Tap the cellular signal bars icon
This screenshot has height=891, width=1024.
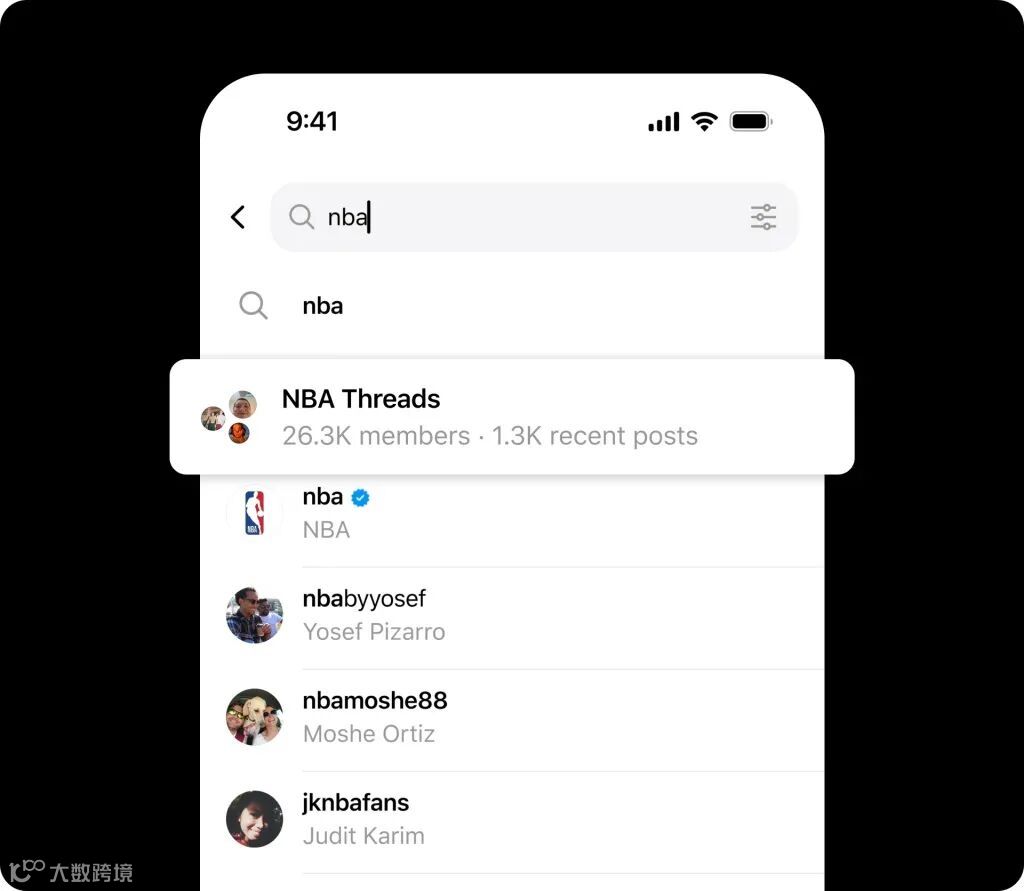(x=664, y=122)
